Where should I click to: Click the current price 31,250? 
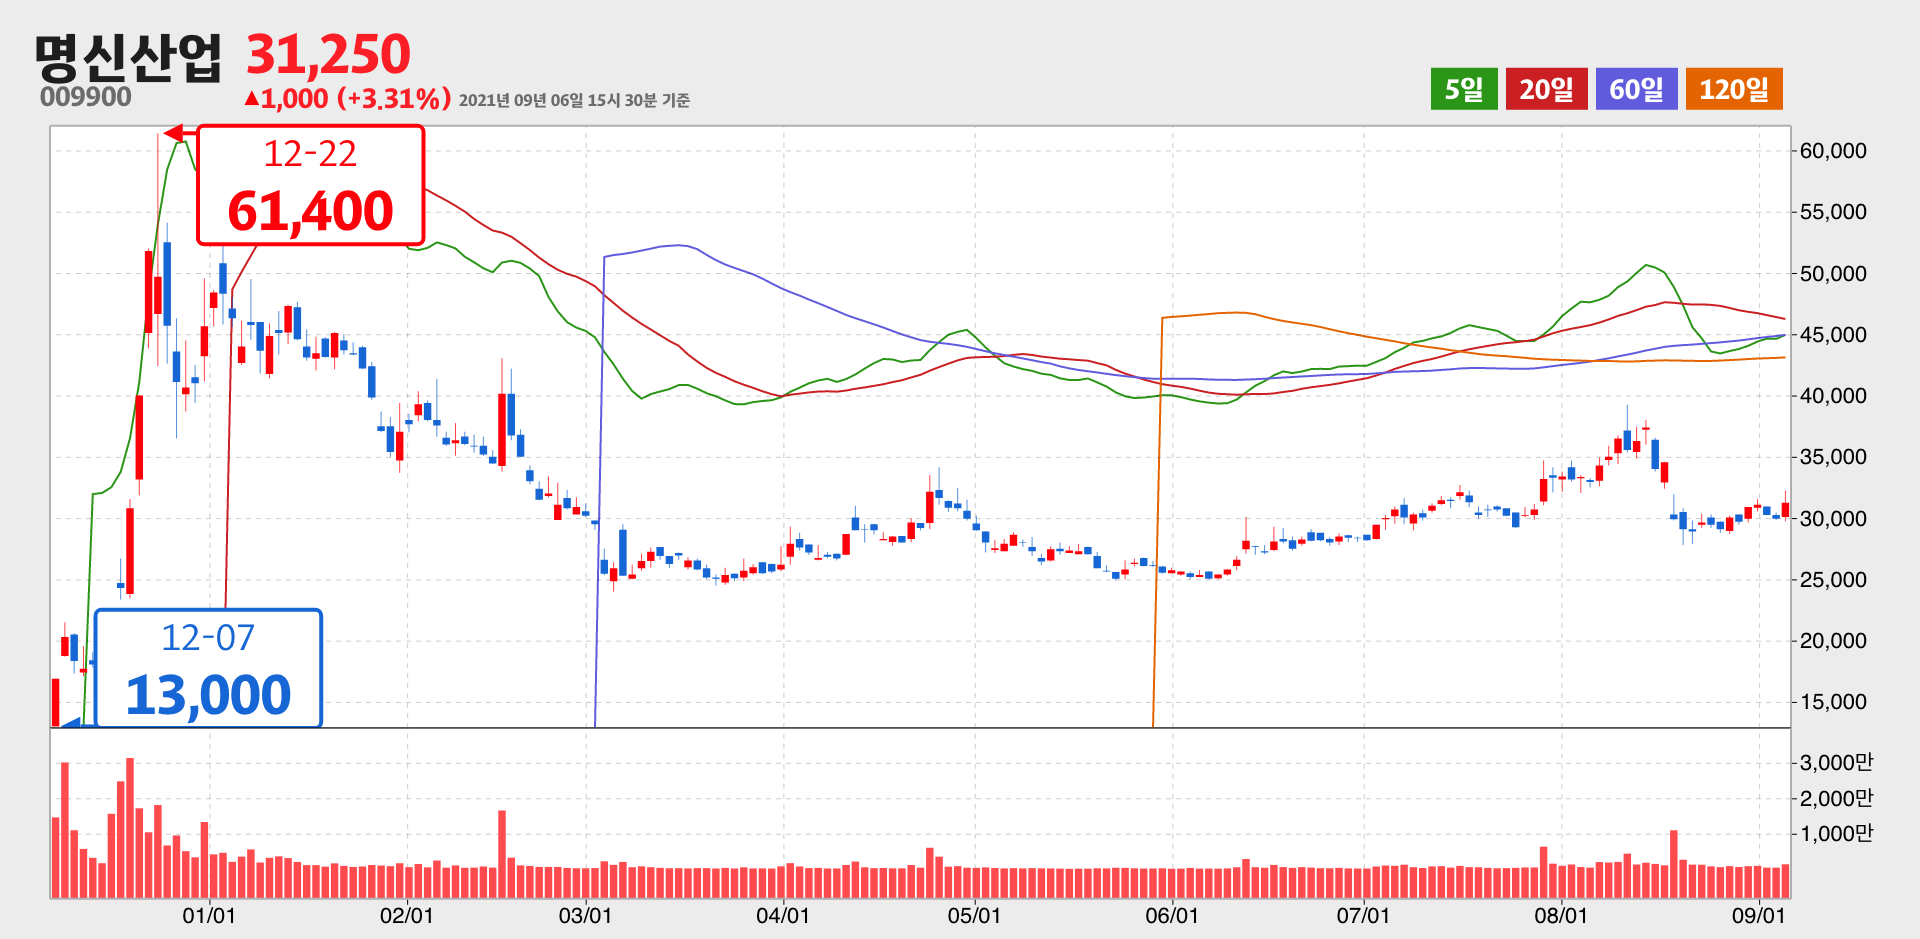pos(328,54)
